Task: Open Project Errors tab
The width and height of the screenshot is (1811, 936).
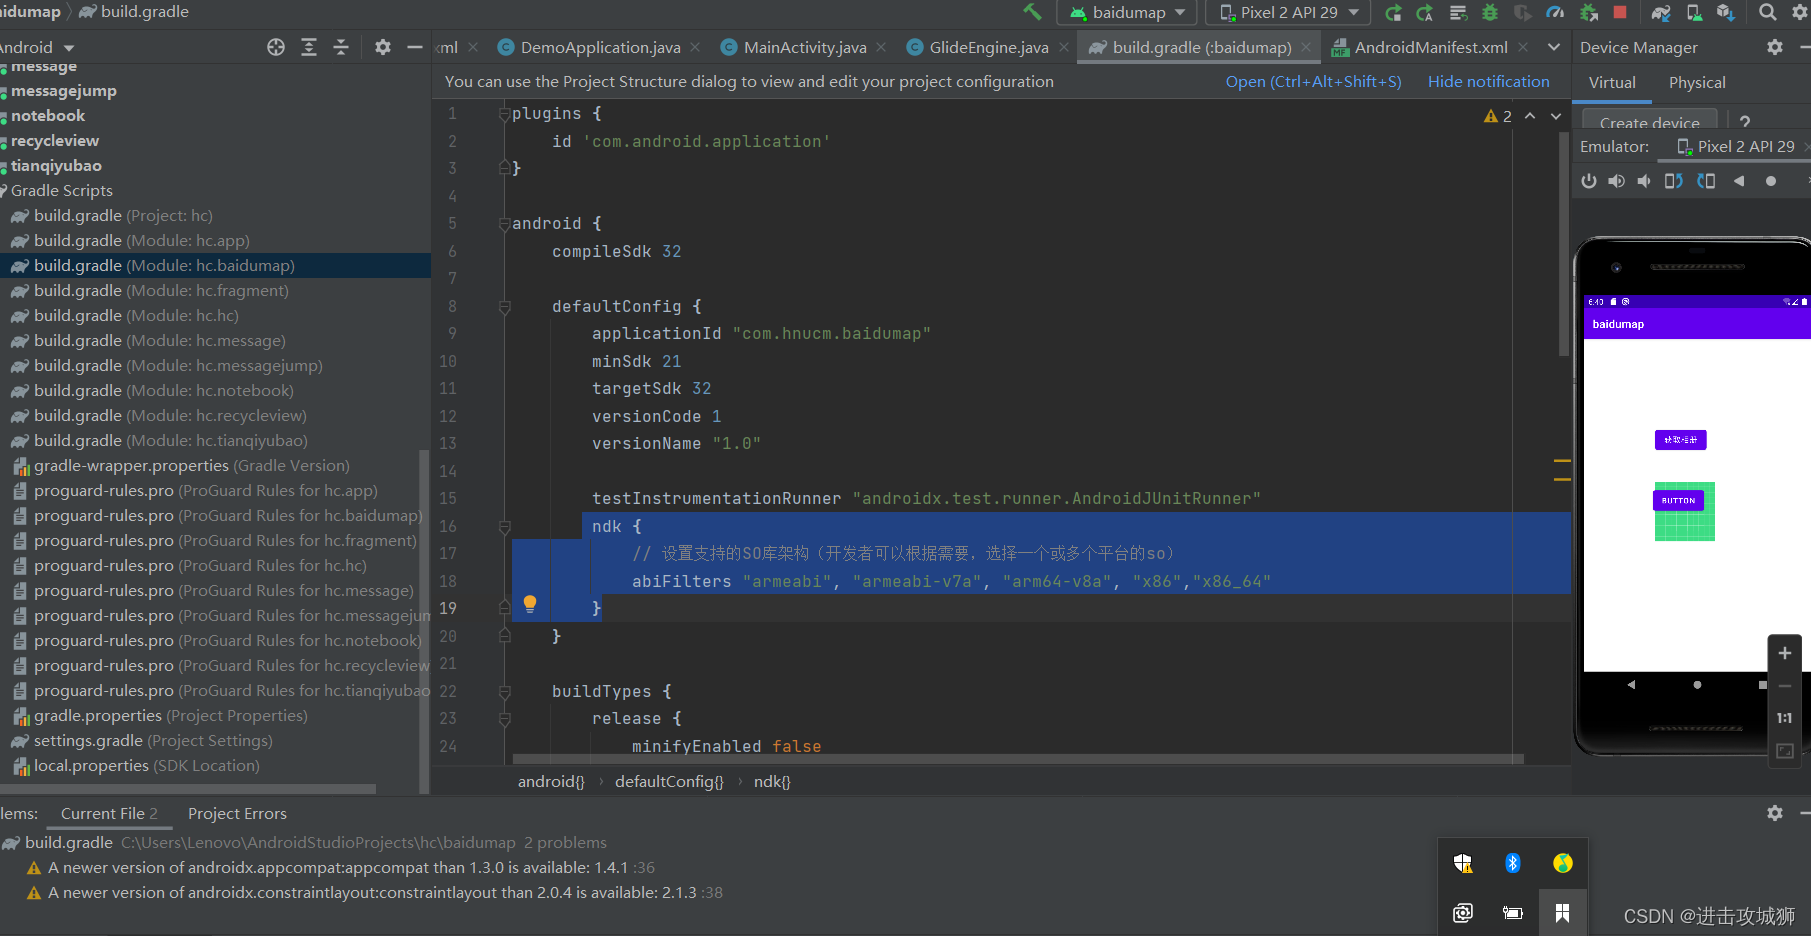Action: point(237,813)
